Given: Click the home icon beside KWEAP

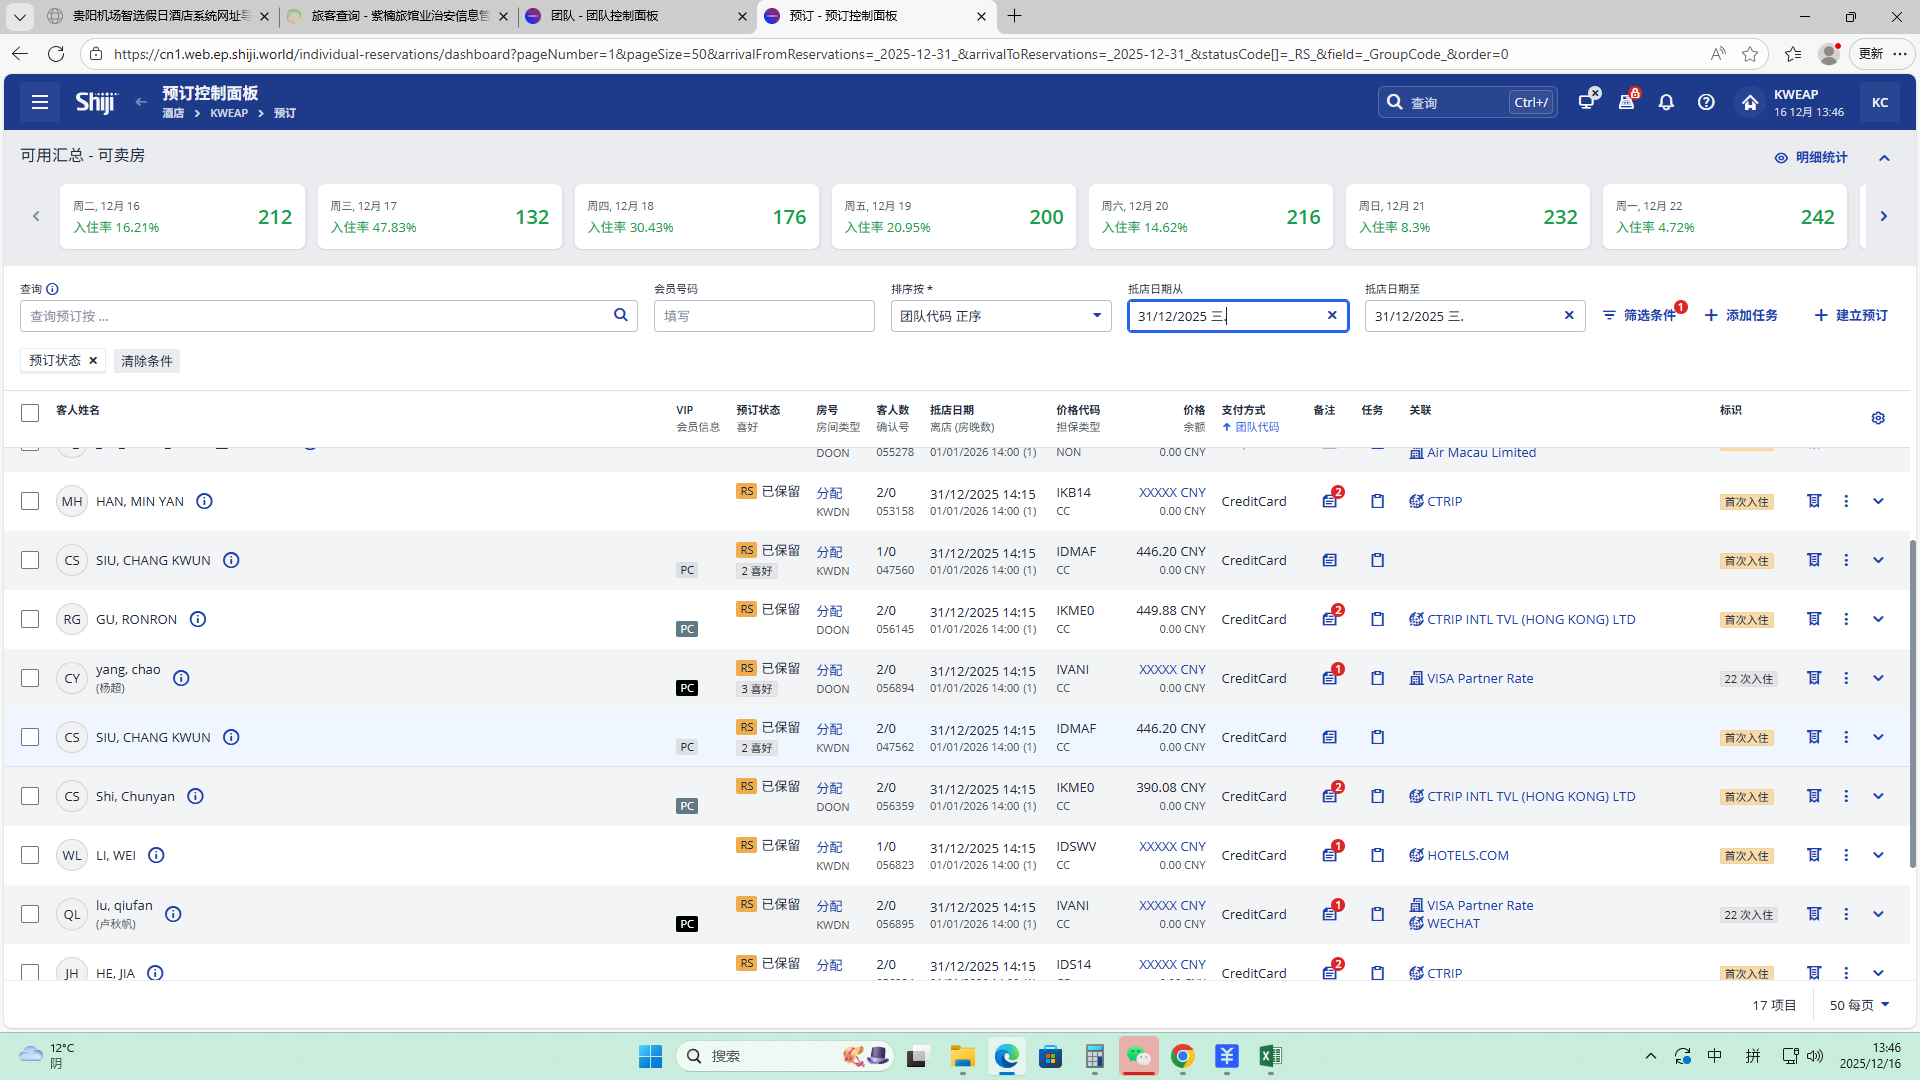Looking at the screenshot, I should tap(1750, 102).
